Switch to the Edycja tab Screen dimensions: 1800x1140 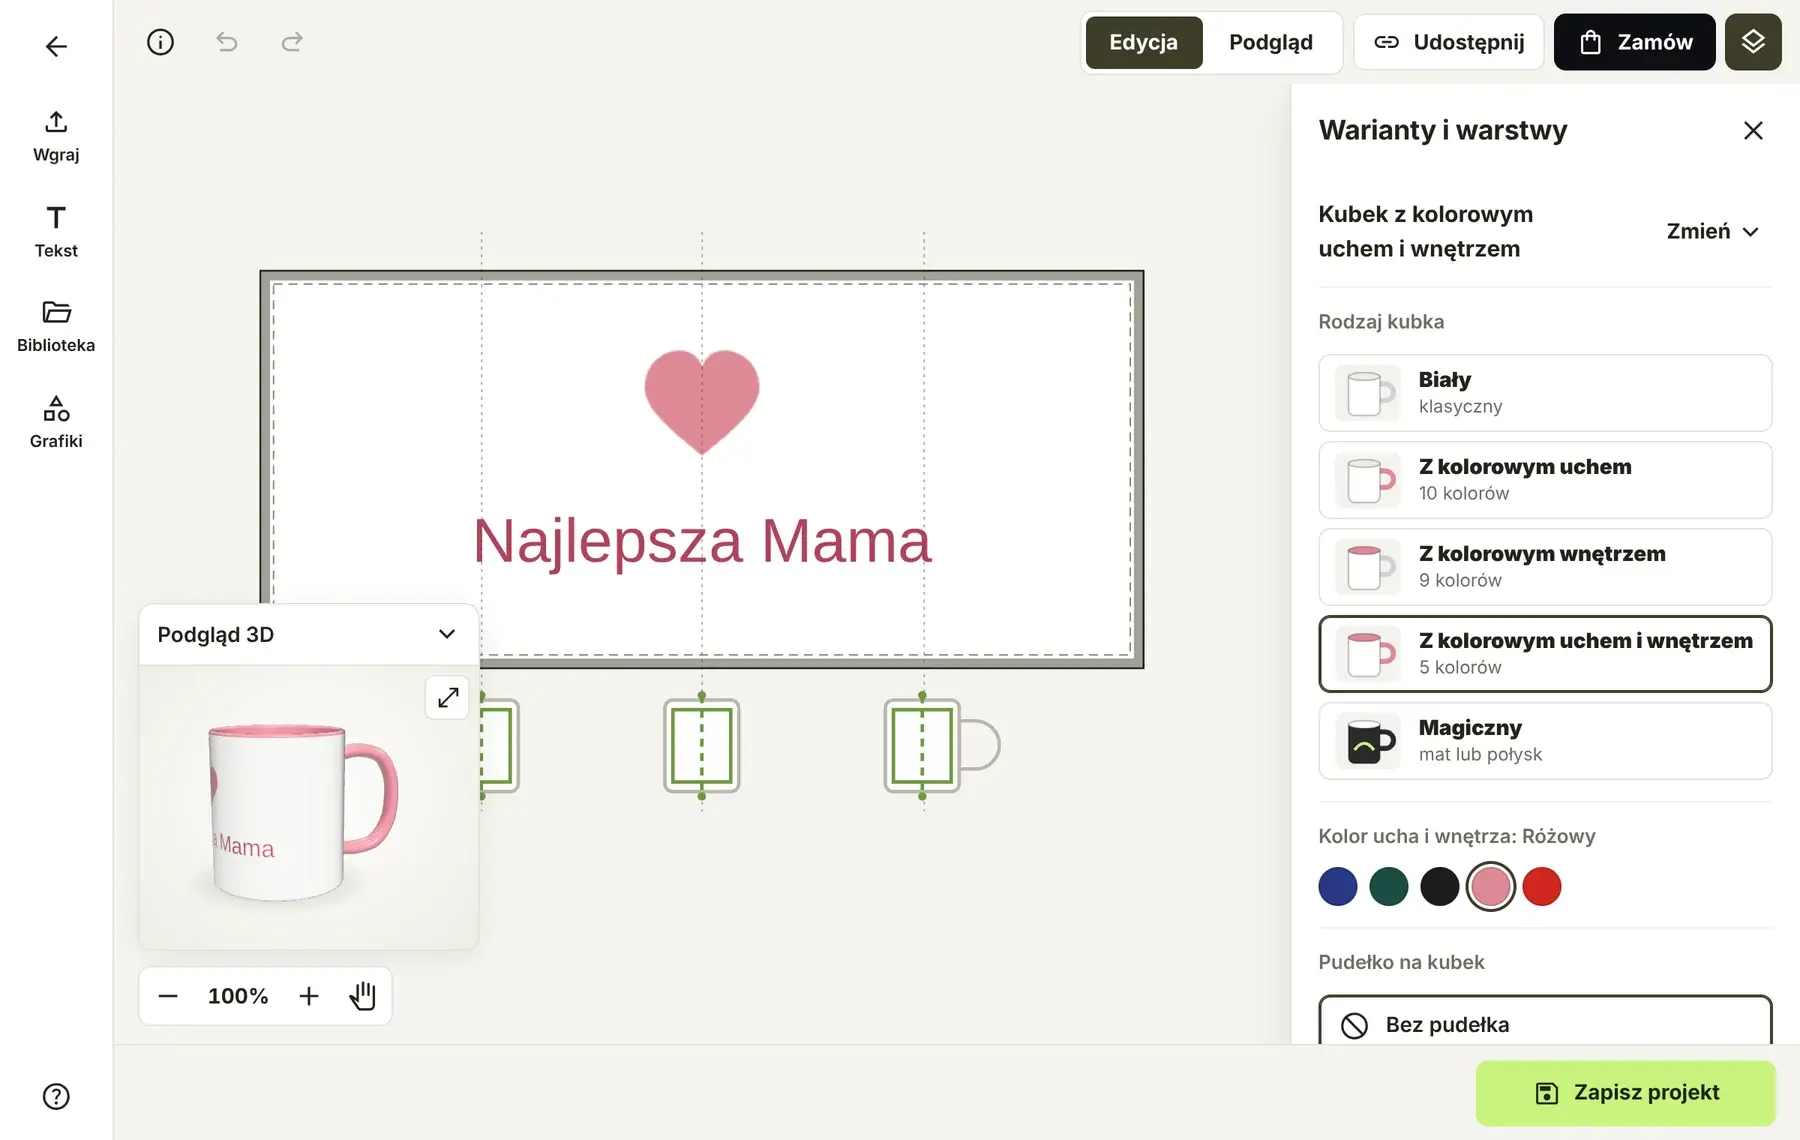(1143, 42)
